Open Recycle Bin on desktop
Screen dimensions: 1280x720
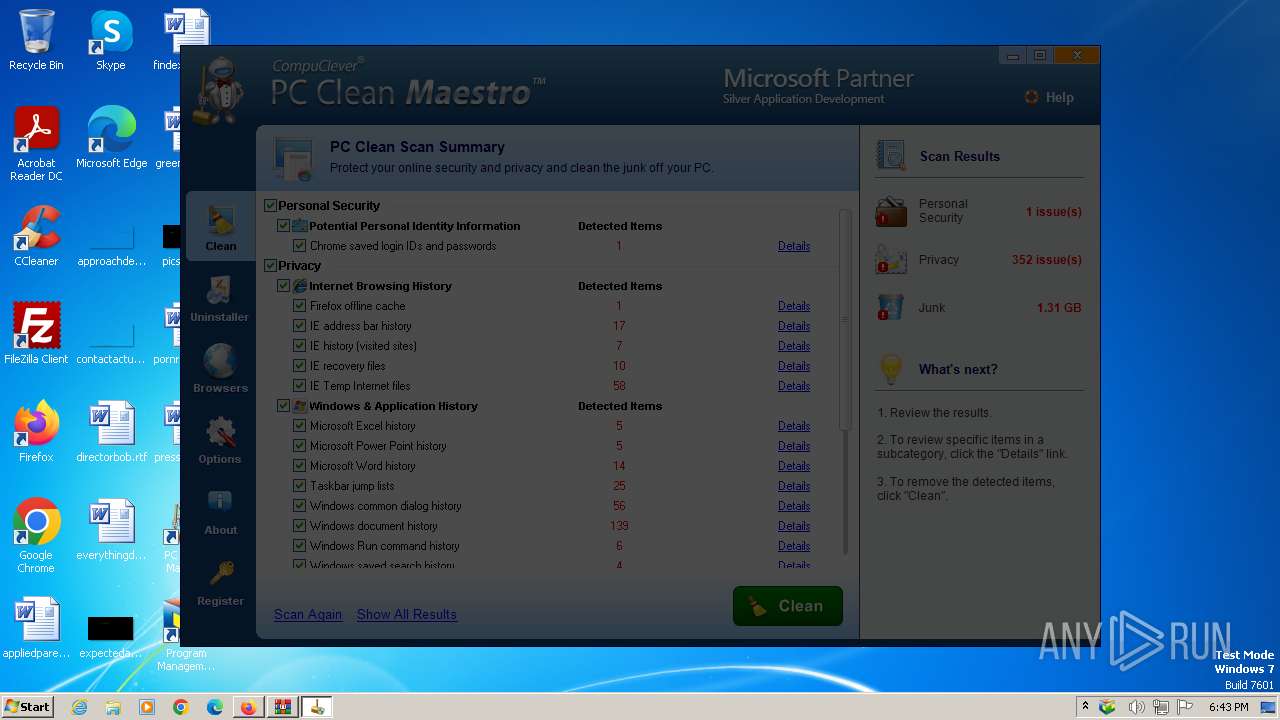pos(36,40)
